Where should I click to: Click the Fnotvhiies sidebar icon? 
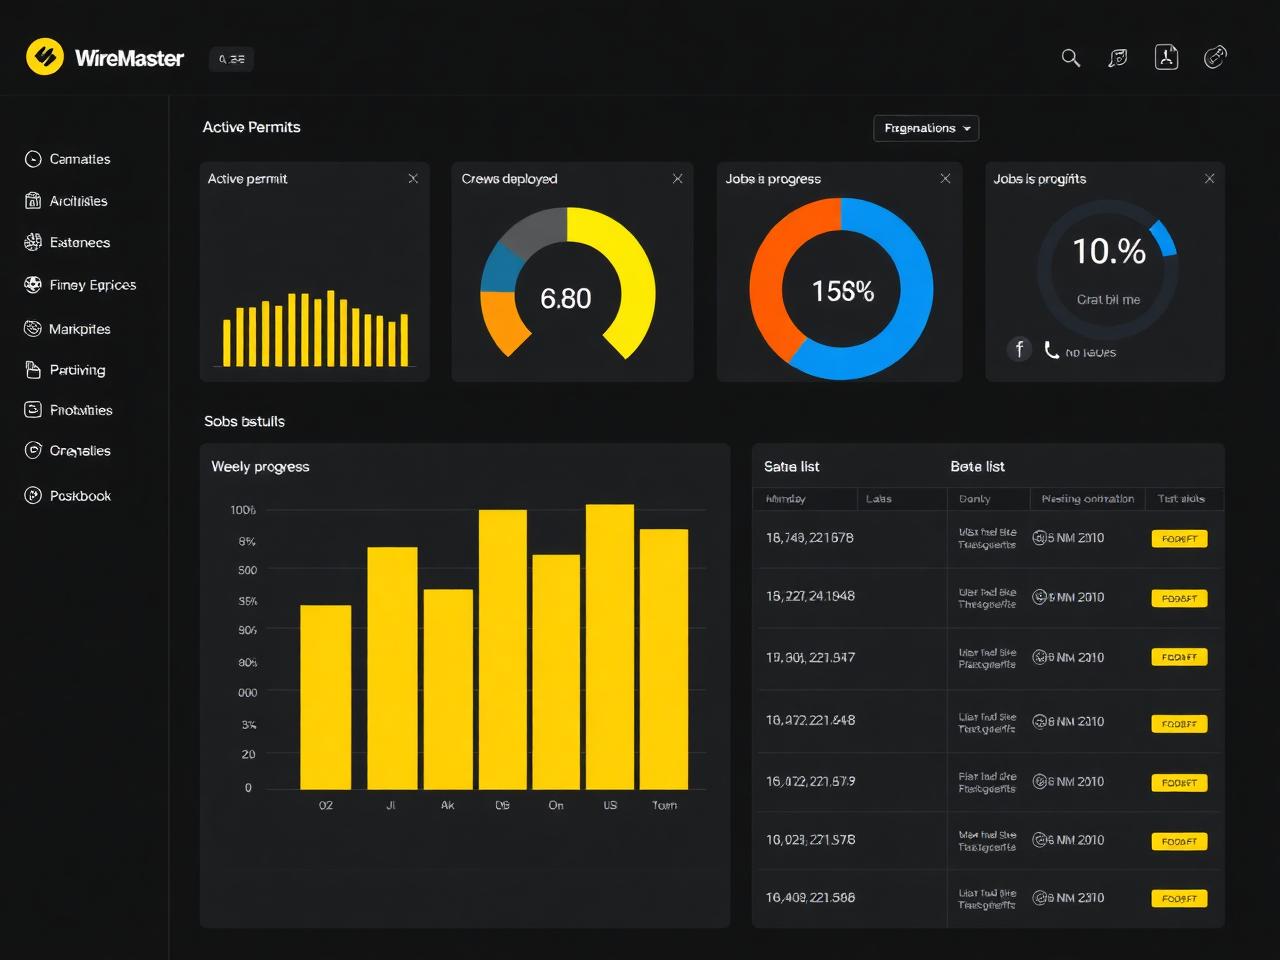(33, 409)
